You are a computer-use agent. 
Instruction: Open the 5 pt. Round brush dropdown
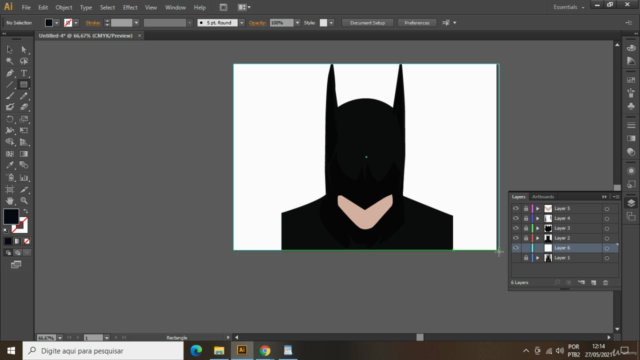click(242, 23)
